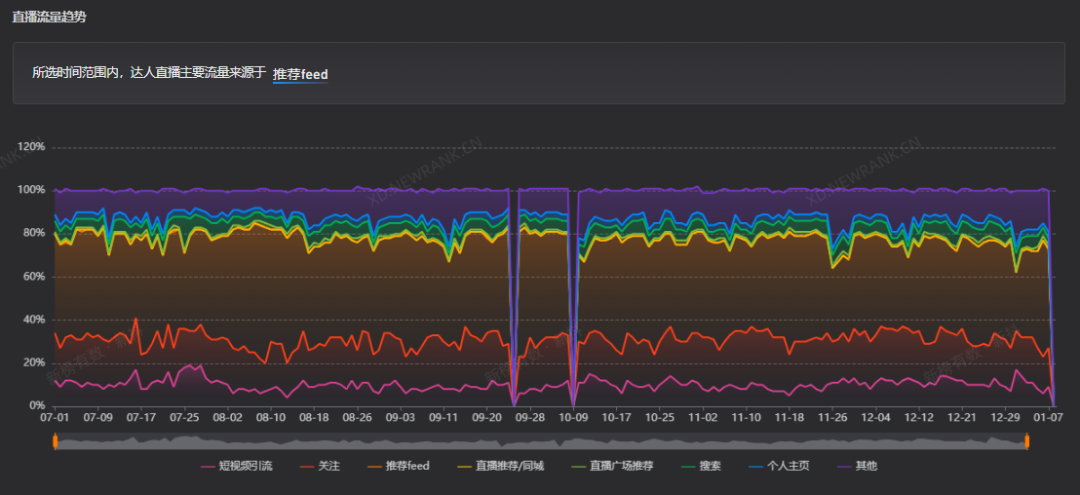Click the gray data zoom preview bar
Viewport: 1080px width, 495px height.
[541, 441]
